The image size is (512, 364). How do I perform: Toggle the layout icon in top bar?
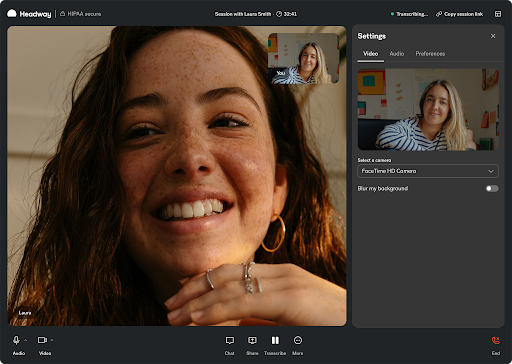click(498, 14)
